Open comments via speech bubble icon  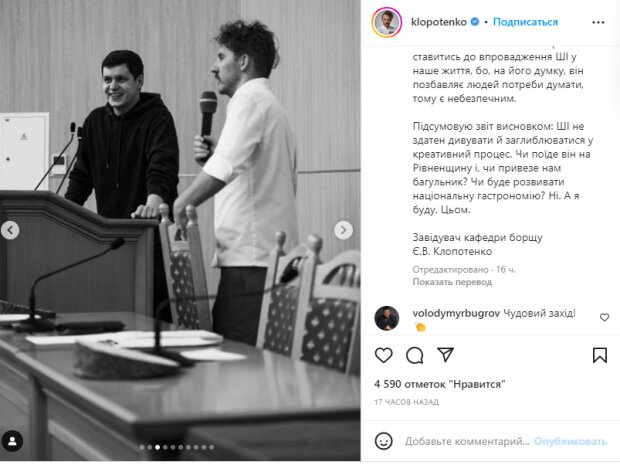[414, 355]
